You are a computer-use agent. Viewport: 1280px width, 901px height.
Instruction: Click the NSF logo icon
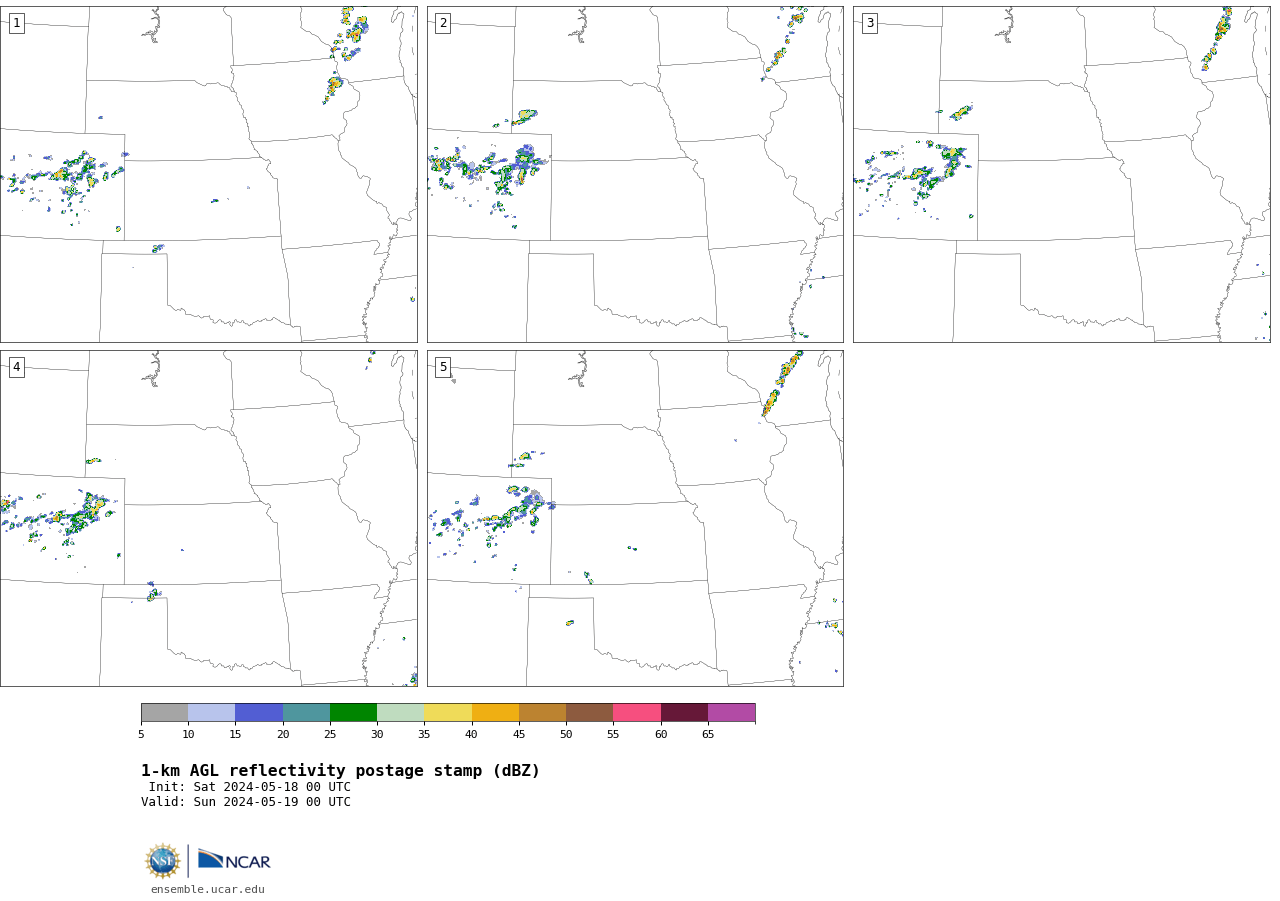(x=163, y=861)
